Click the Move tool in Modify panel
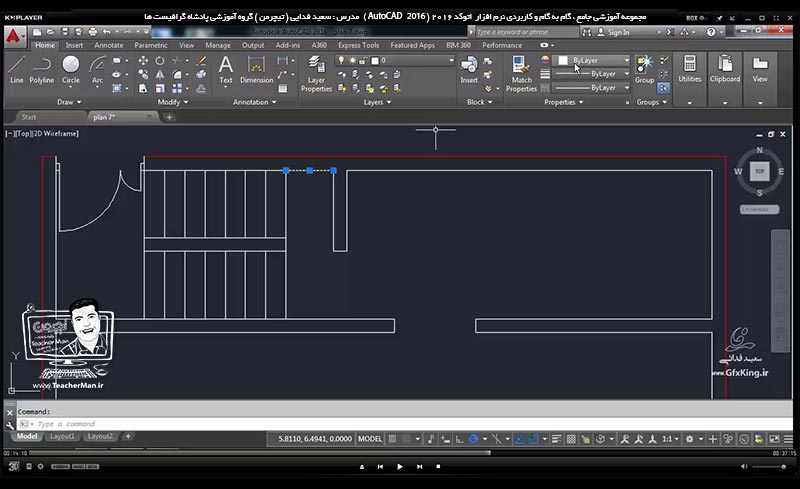The width and height of the screenshot is (800, 489). 143,61
